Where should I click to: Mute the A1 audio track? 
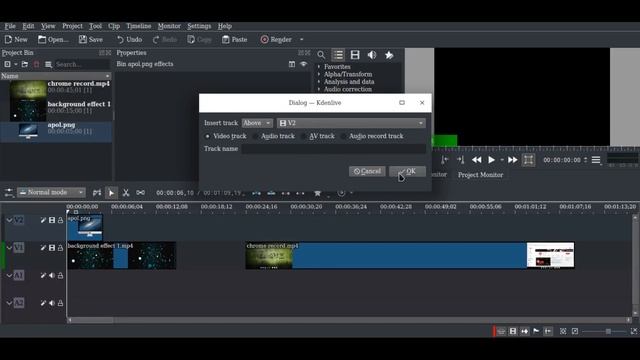point(52,276)
